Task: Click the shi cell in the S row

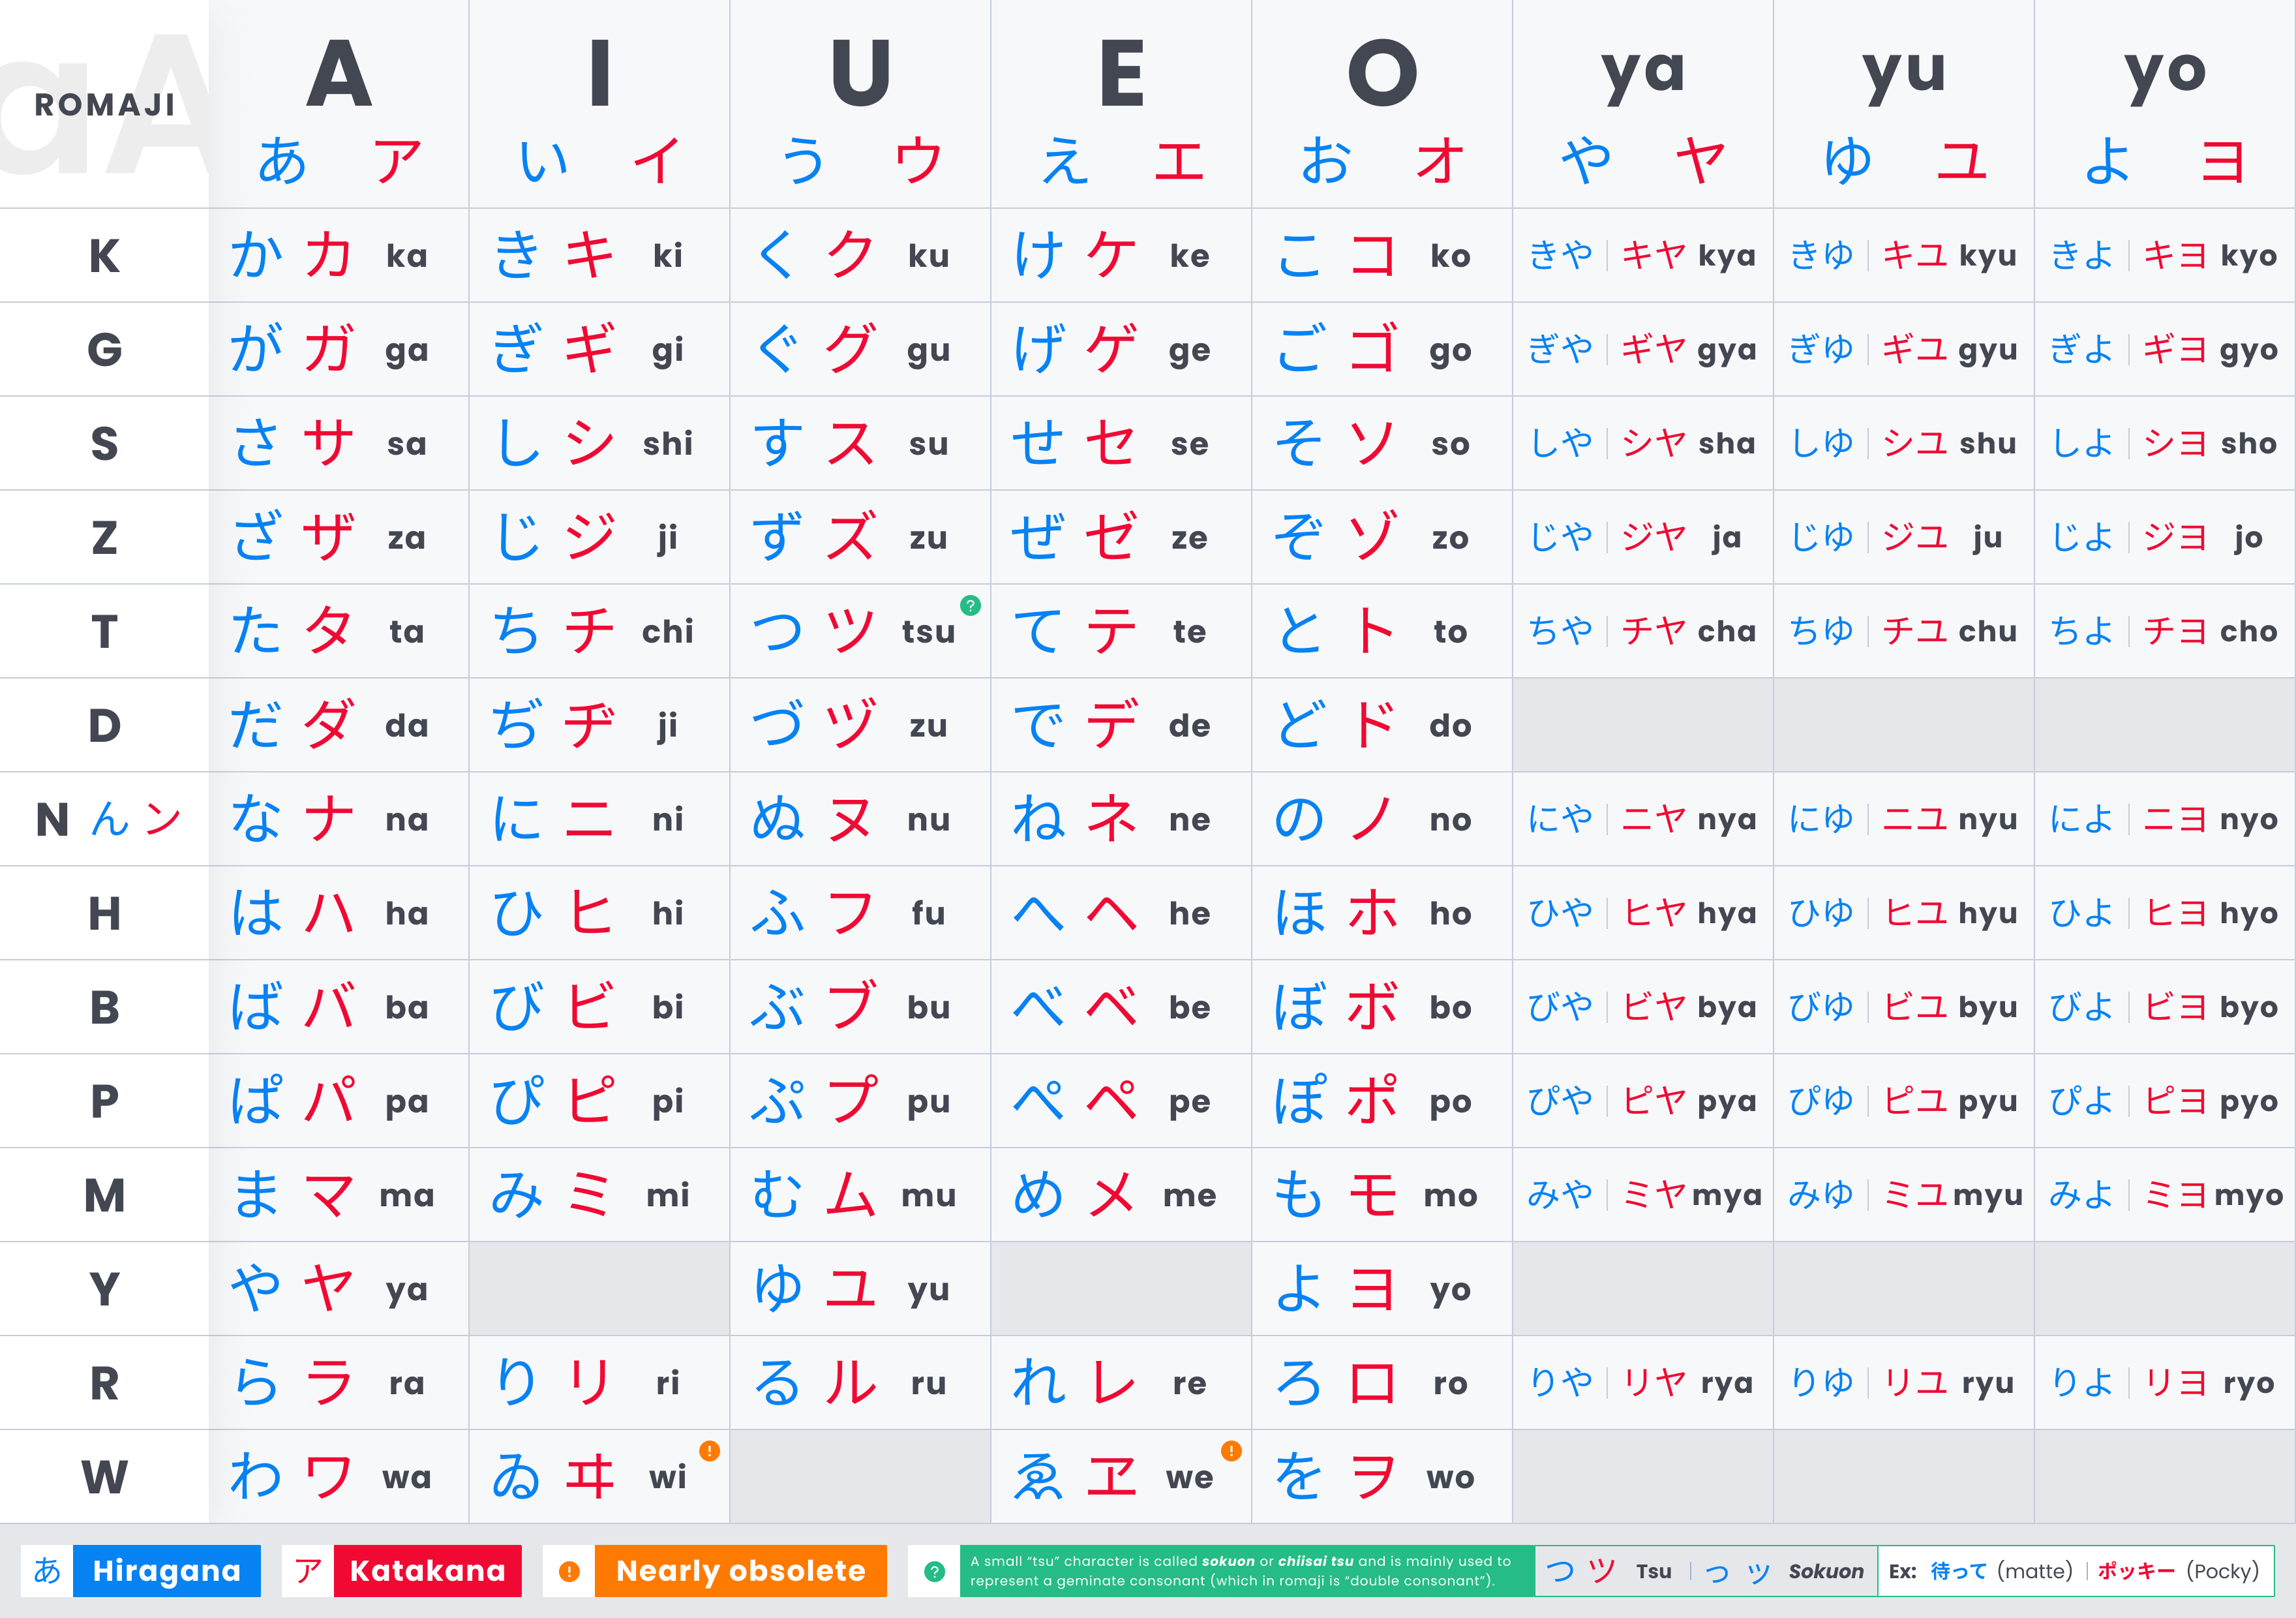Action: 600,443
